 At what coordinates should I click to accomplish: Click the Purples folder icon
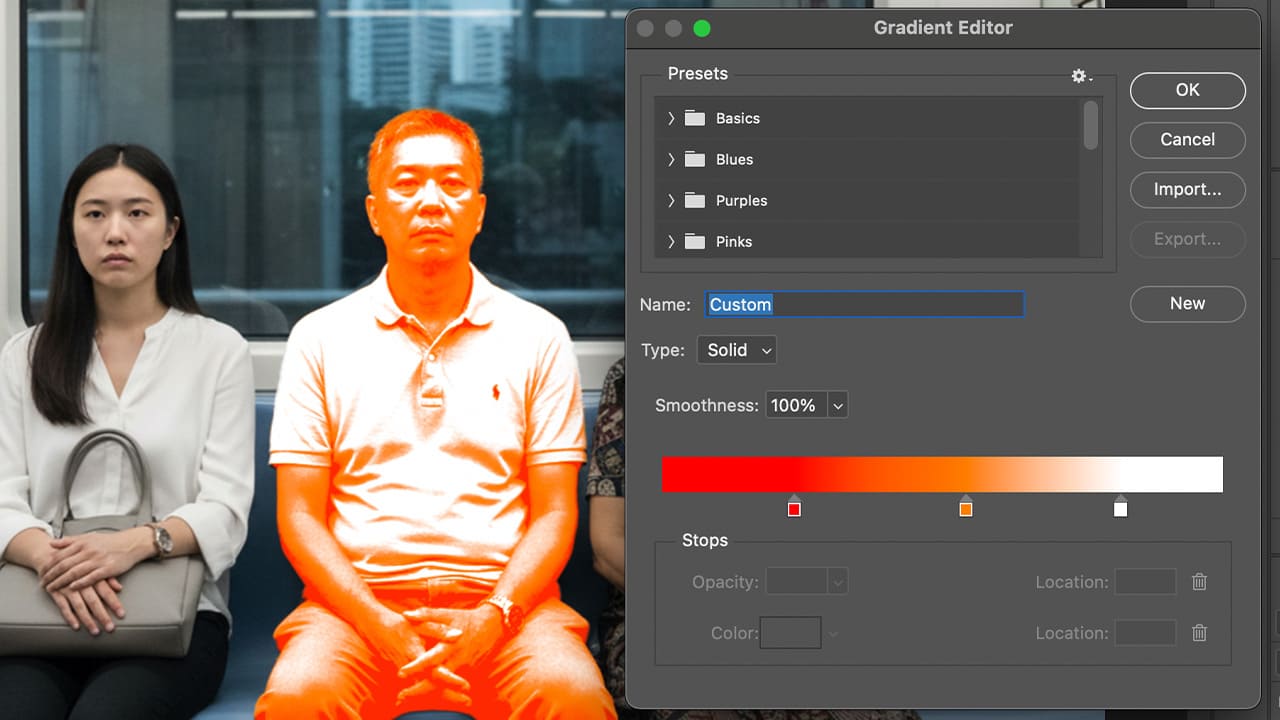695,200
